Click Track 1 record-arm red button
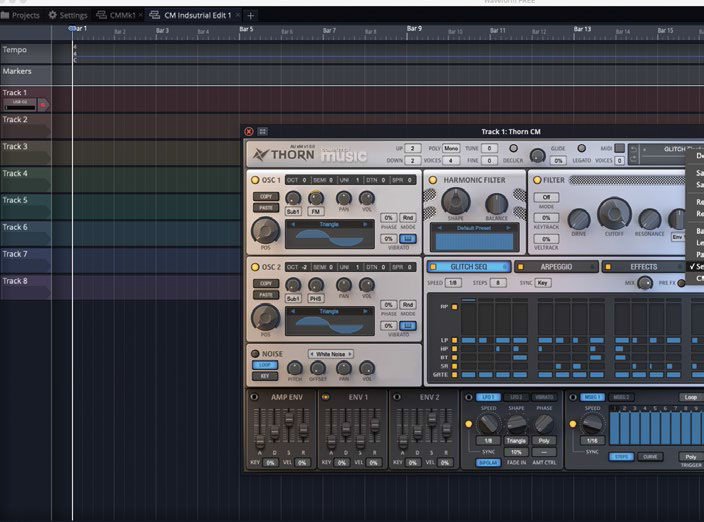Image resolution: width=704 pixels, height=522 pixels. (x=43, y=105)
